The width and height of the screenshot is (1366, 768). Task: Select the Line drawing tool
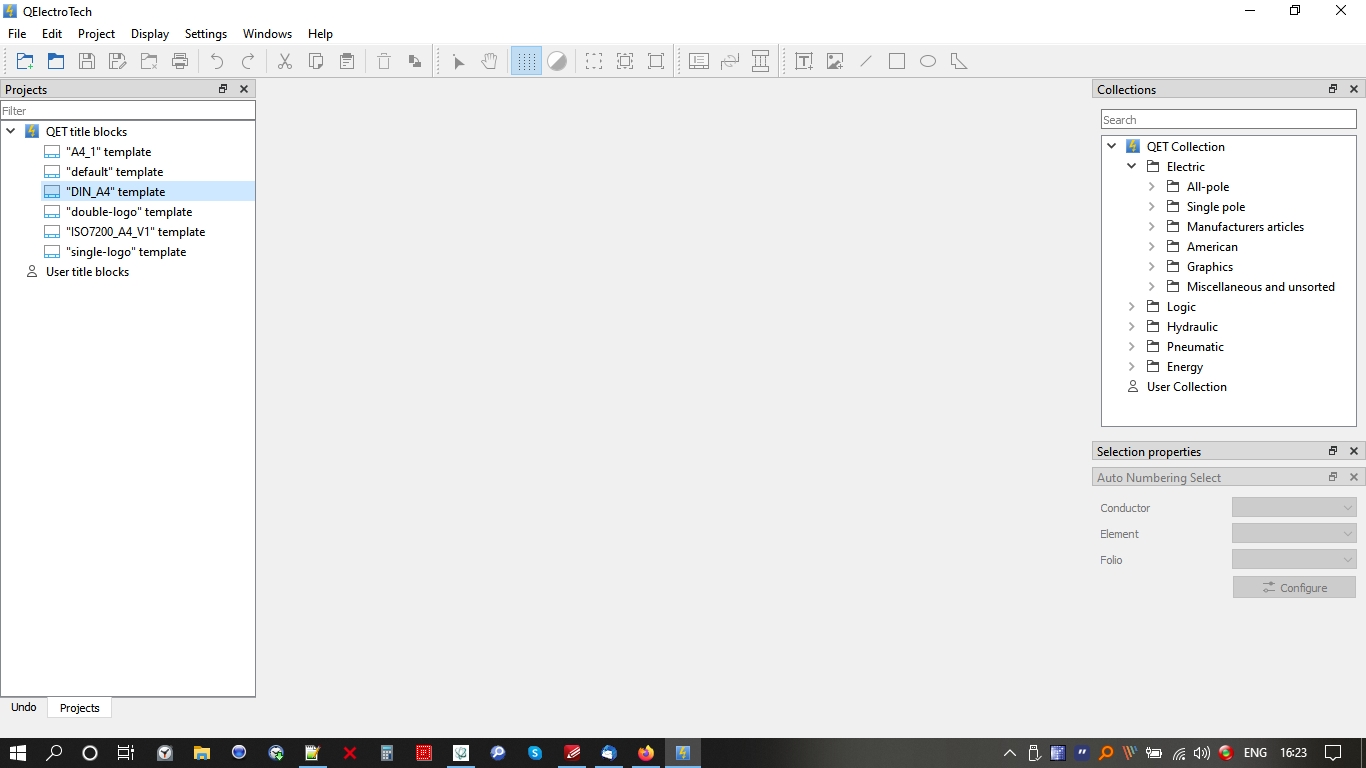(x=866, y=61)
